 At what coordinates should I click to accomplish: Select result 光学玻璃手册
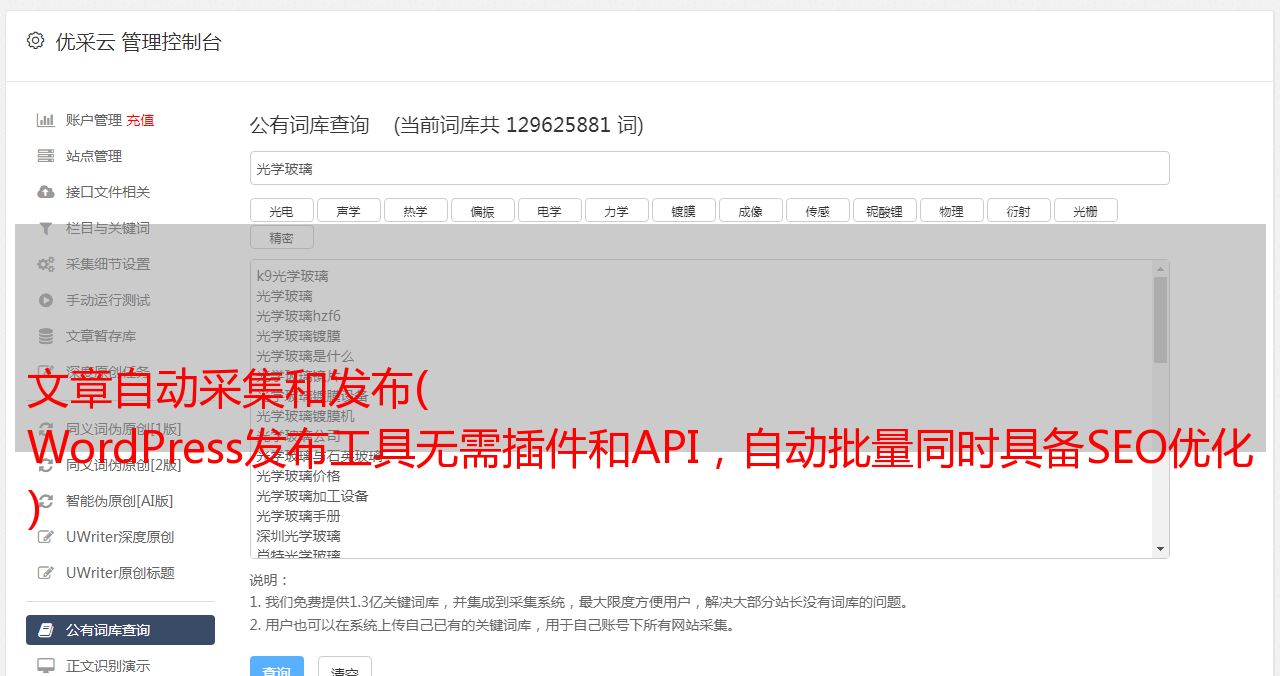pyautogui.click(x=298, y=516)
